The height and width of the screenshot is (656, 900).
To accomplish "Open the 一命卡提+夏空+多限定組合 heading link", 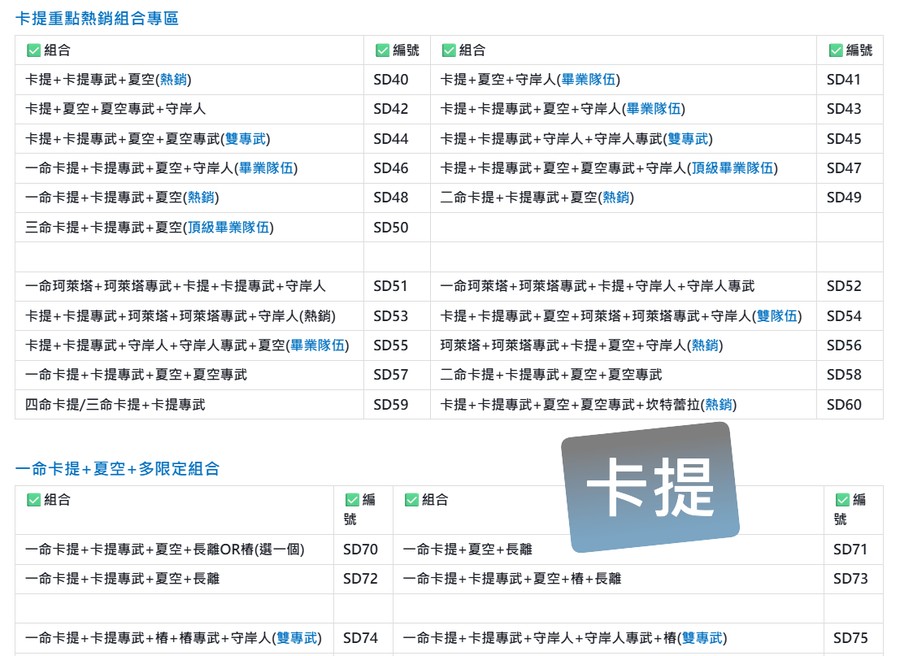I will click(118, 469).
